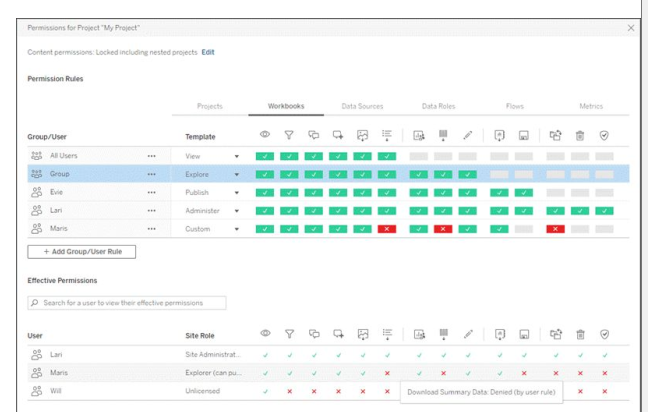Click the pencil icon in Effective Permissions header

click(468, 334)
